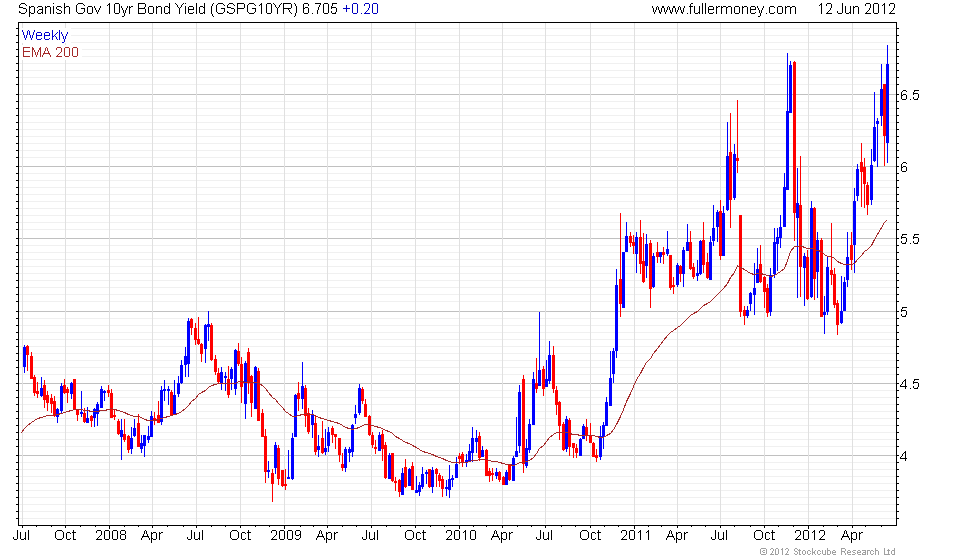Screen dimensions: 980x560
Task: Click the 2012 x-axis label
Action: 810,536
